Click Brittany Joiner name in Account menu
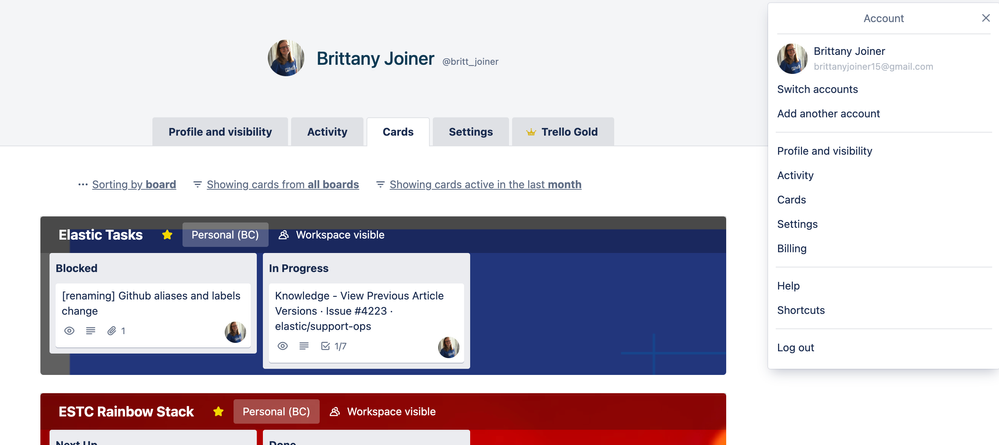Screen dimensions: 999x445 (849, 51)
